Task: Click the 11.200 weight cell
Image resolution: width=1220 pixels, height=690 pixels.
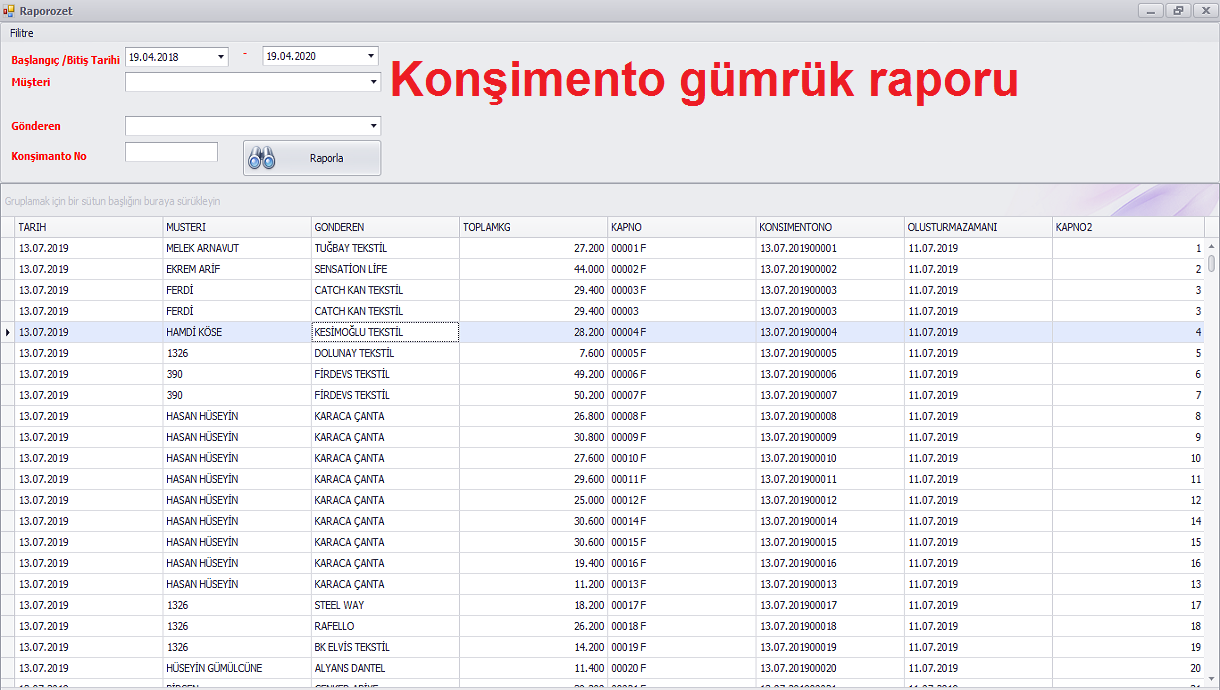Action: (x=533, y=584)
